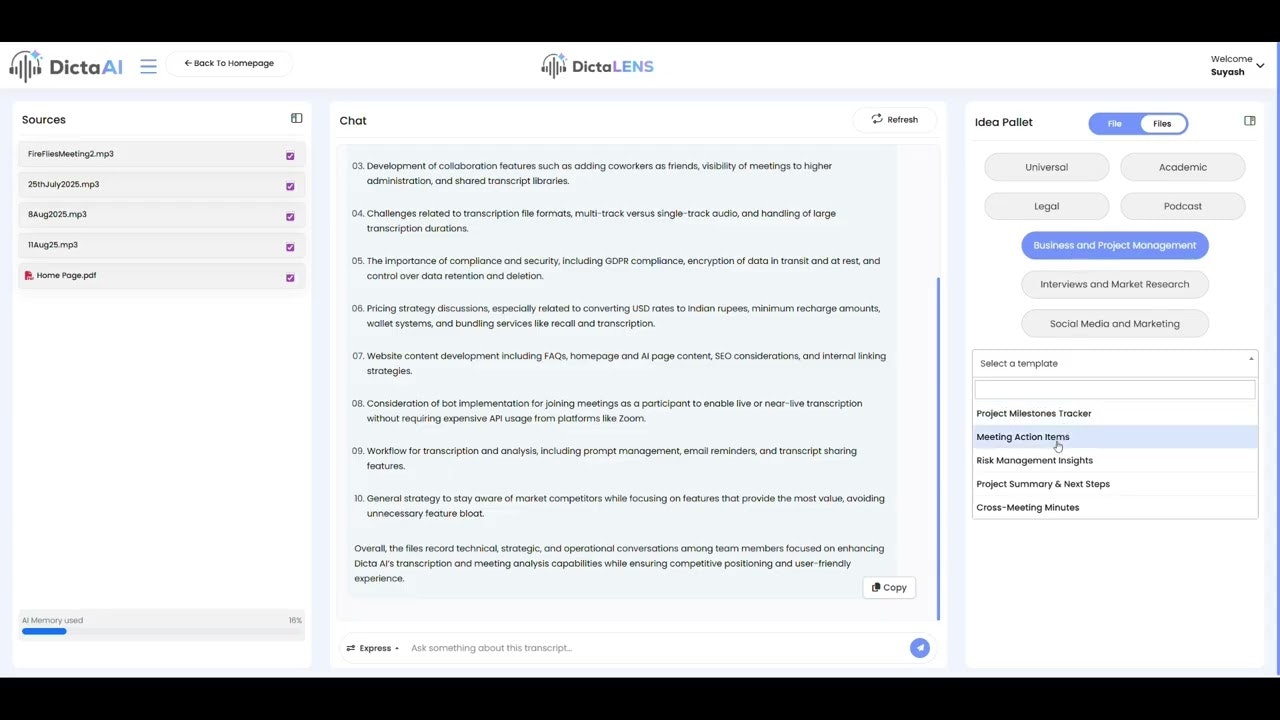Click the chat vertical scrollbar
The height and width of the screenshot is (720, 1280).
click(938, 448)
